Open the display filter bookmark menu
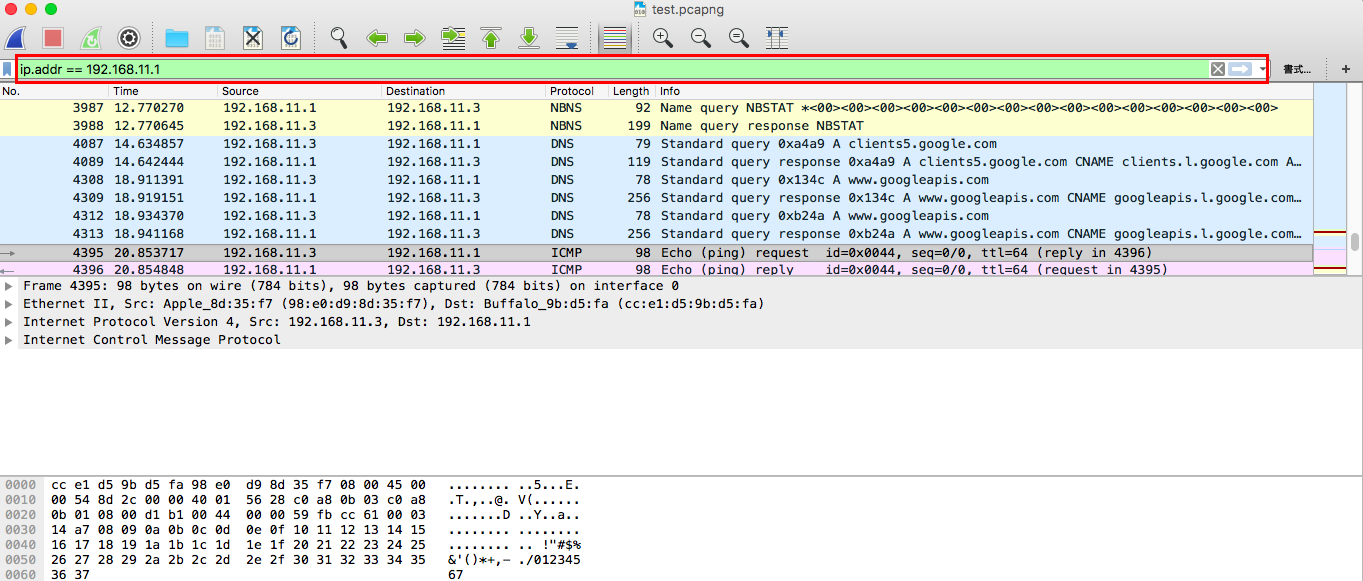Screen dimensions: 1363x581 click(x=8, y=69)
